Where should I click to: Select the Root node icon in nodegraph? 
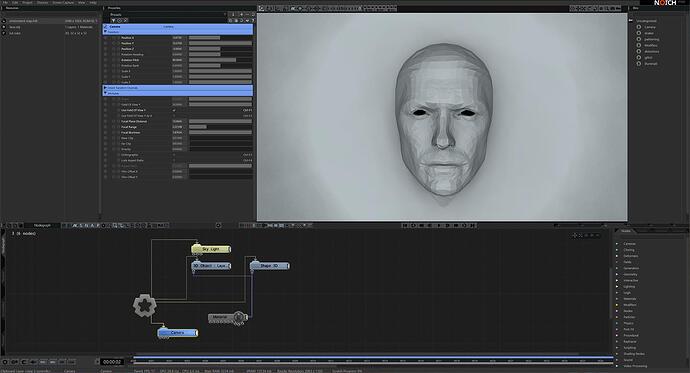tap(145, 306)
